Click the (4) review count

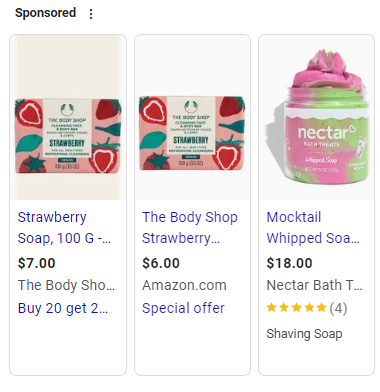(x=338, y=308)
